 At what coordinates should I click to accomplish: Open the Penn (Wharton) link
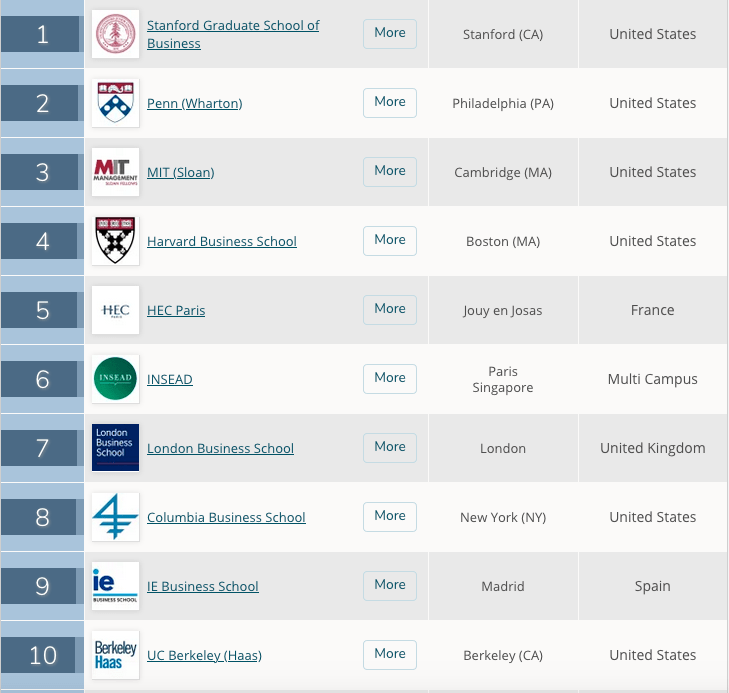click(194, 103)
